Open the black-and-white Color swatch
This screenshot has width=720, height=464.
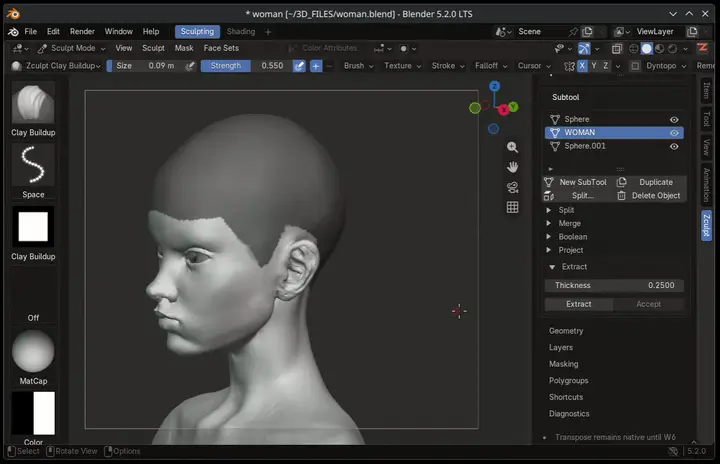point(33,413)
